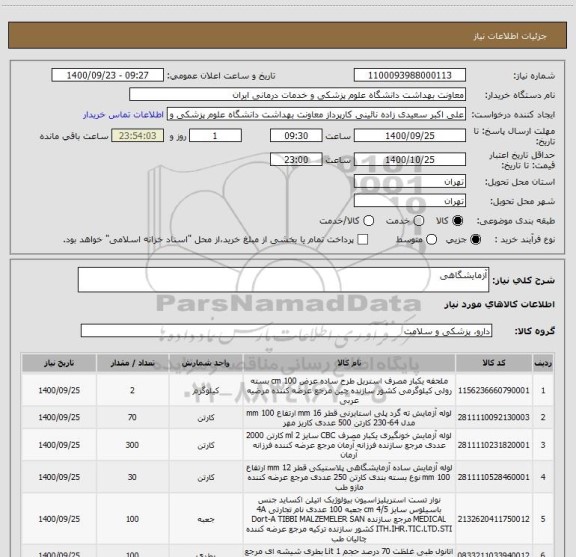Click the remaining time 23:54:03 field

pos(138,136)
